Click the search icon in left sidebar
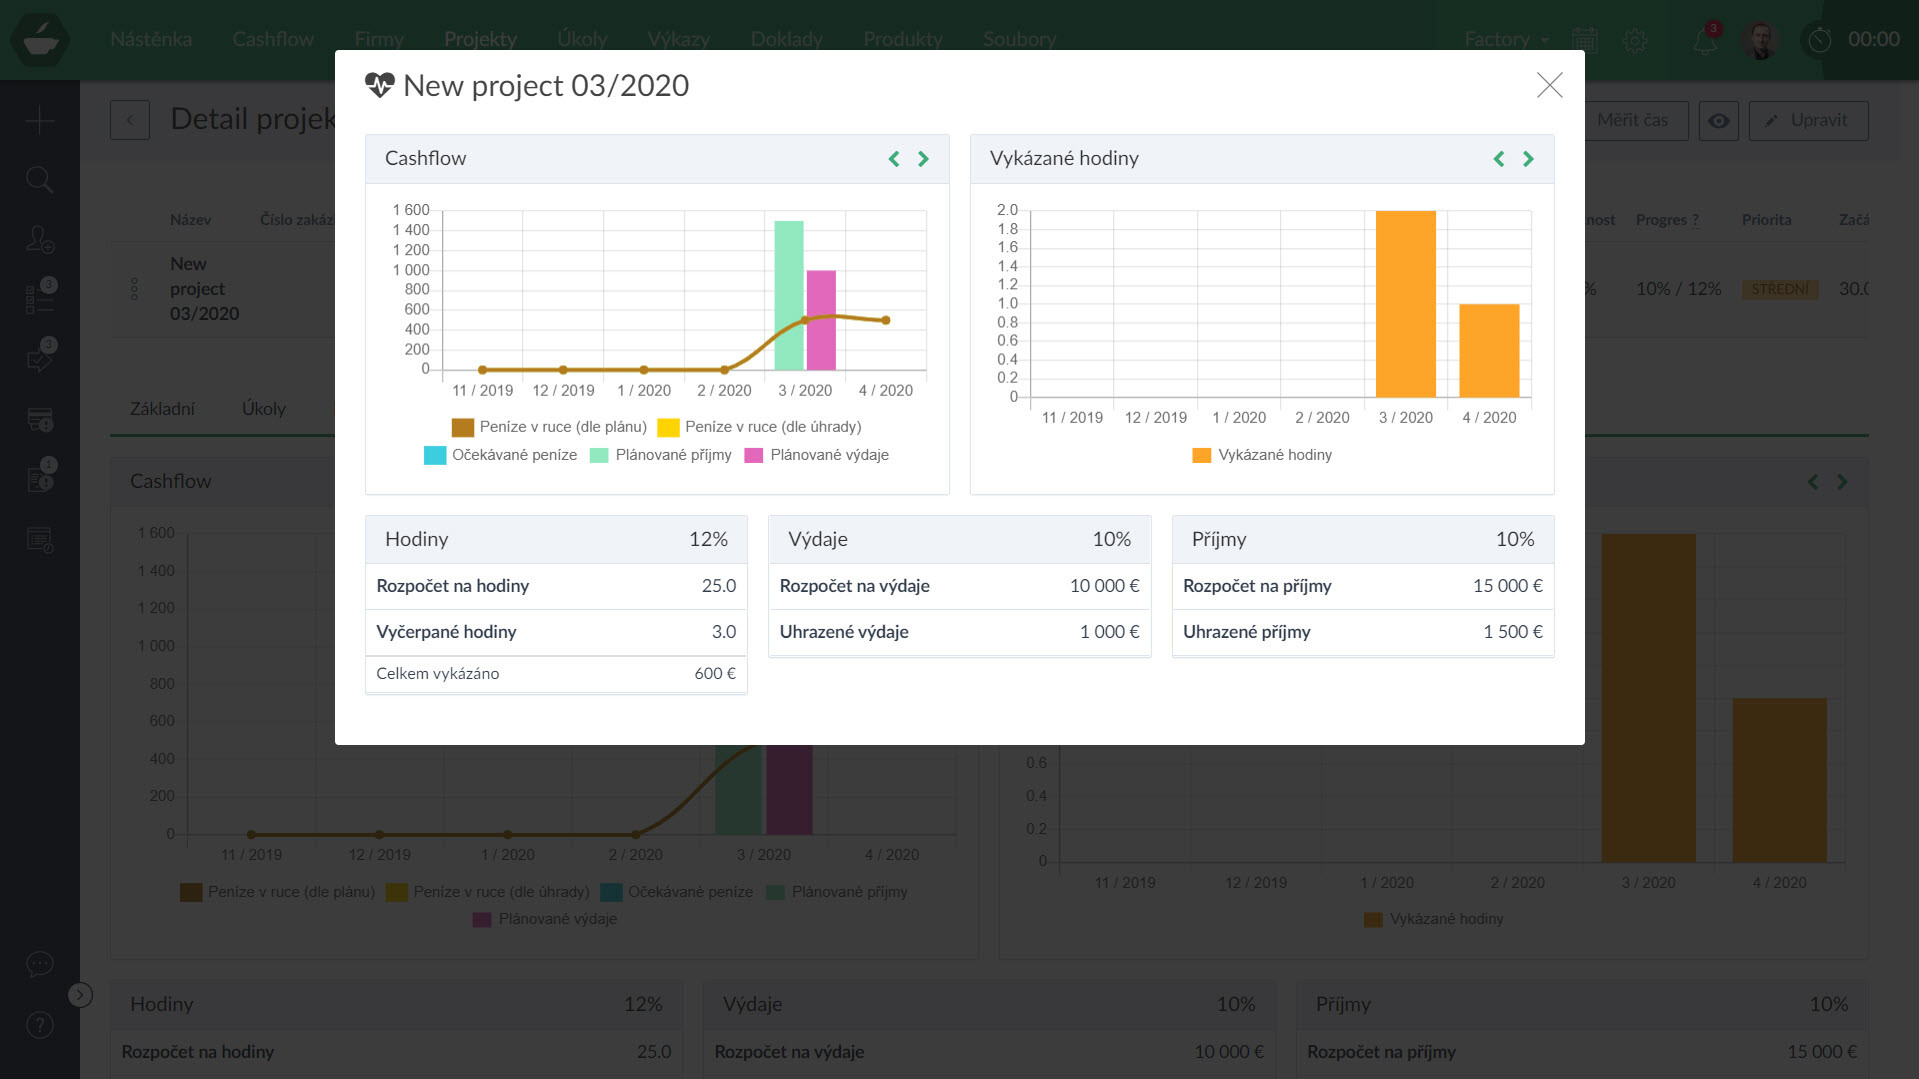Viewport: 1919px width, 1079px height. [39, 180]
